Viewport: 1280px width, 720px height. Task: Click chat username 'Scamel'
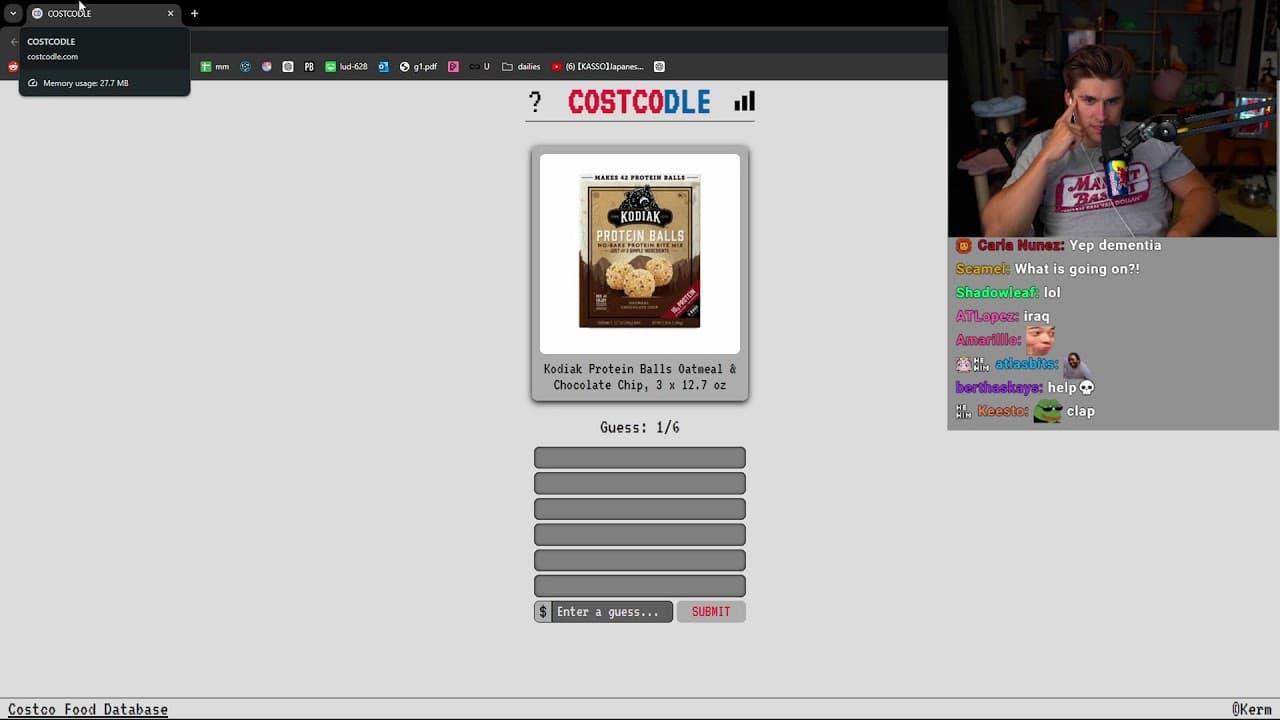click(x=983, y=269)
